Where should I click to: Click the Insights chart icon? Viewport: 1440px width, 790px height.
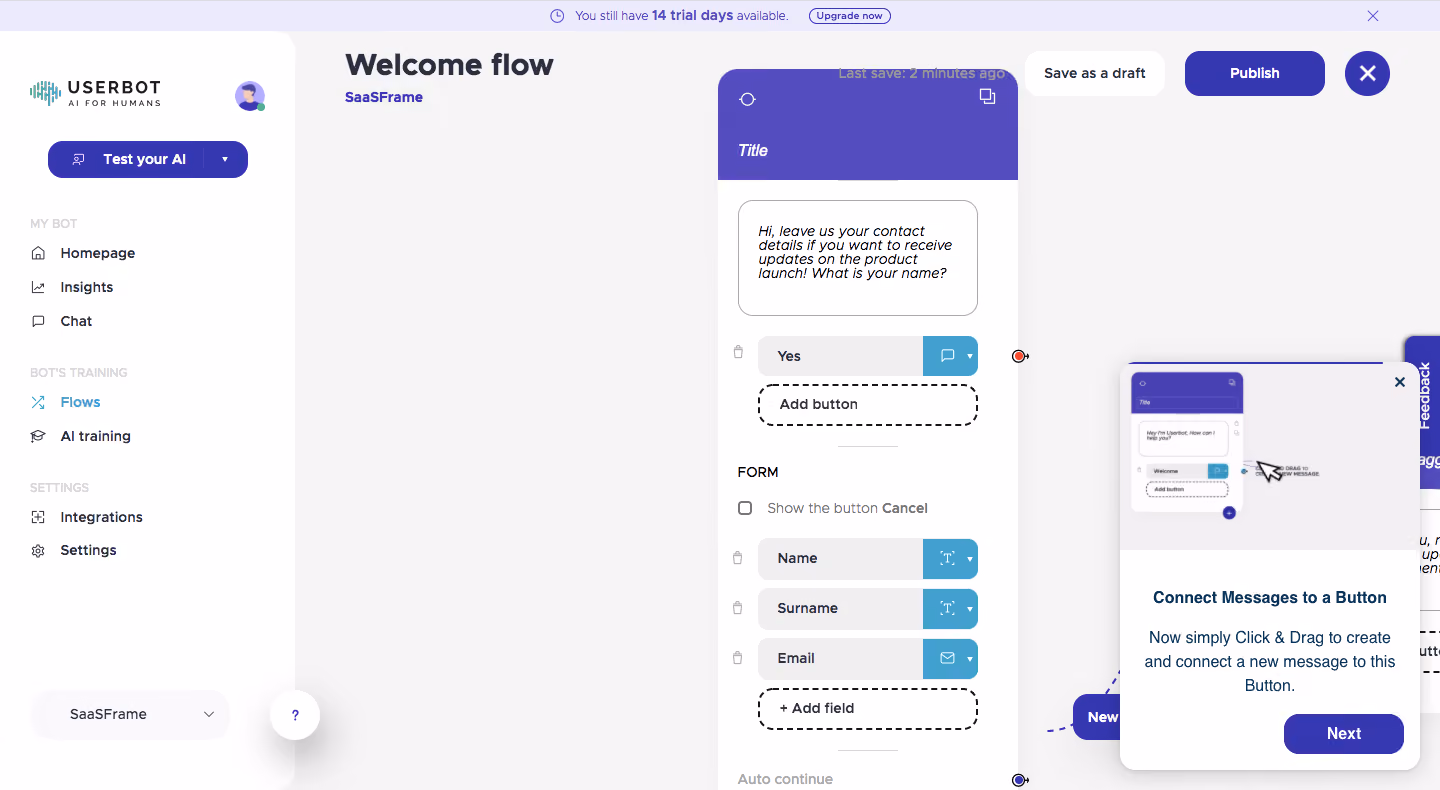point(38,287)
